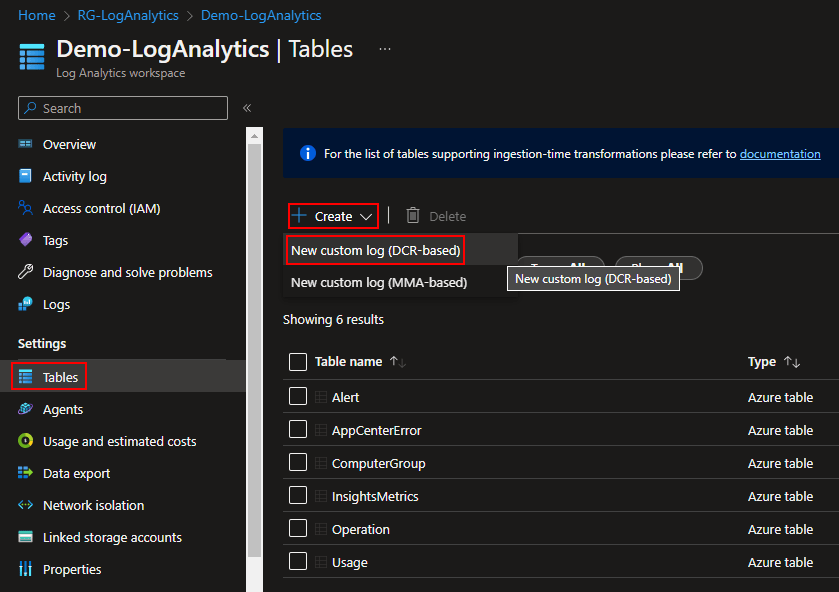
Task: Open the documentation link
Action: click(x=780, y=154)
